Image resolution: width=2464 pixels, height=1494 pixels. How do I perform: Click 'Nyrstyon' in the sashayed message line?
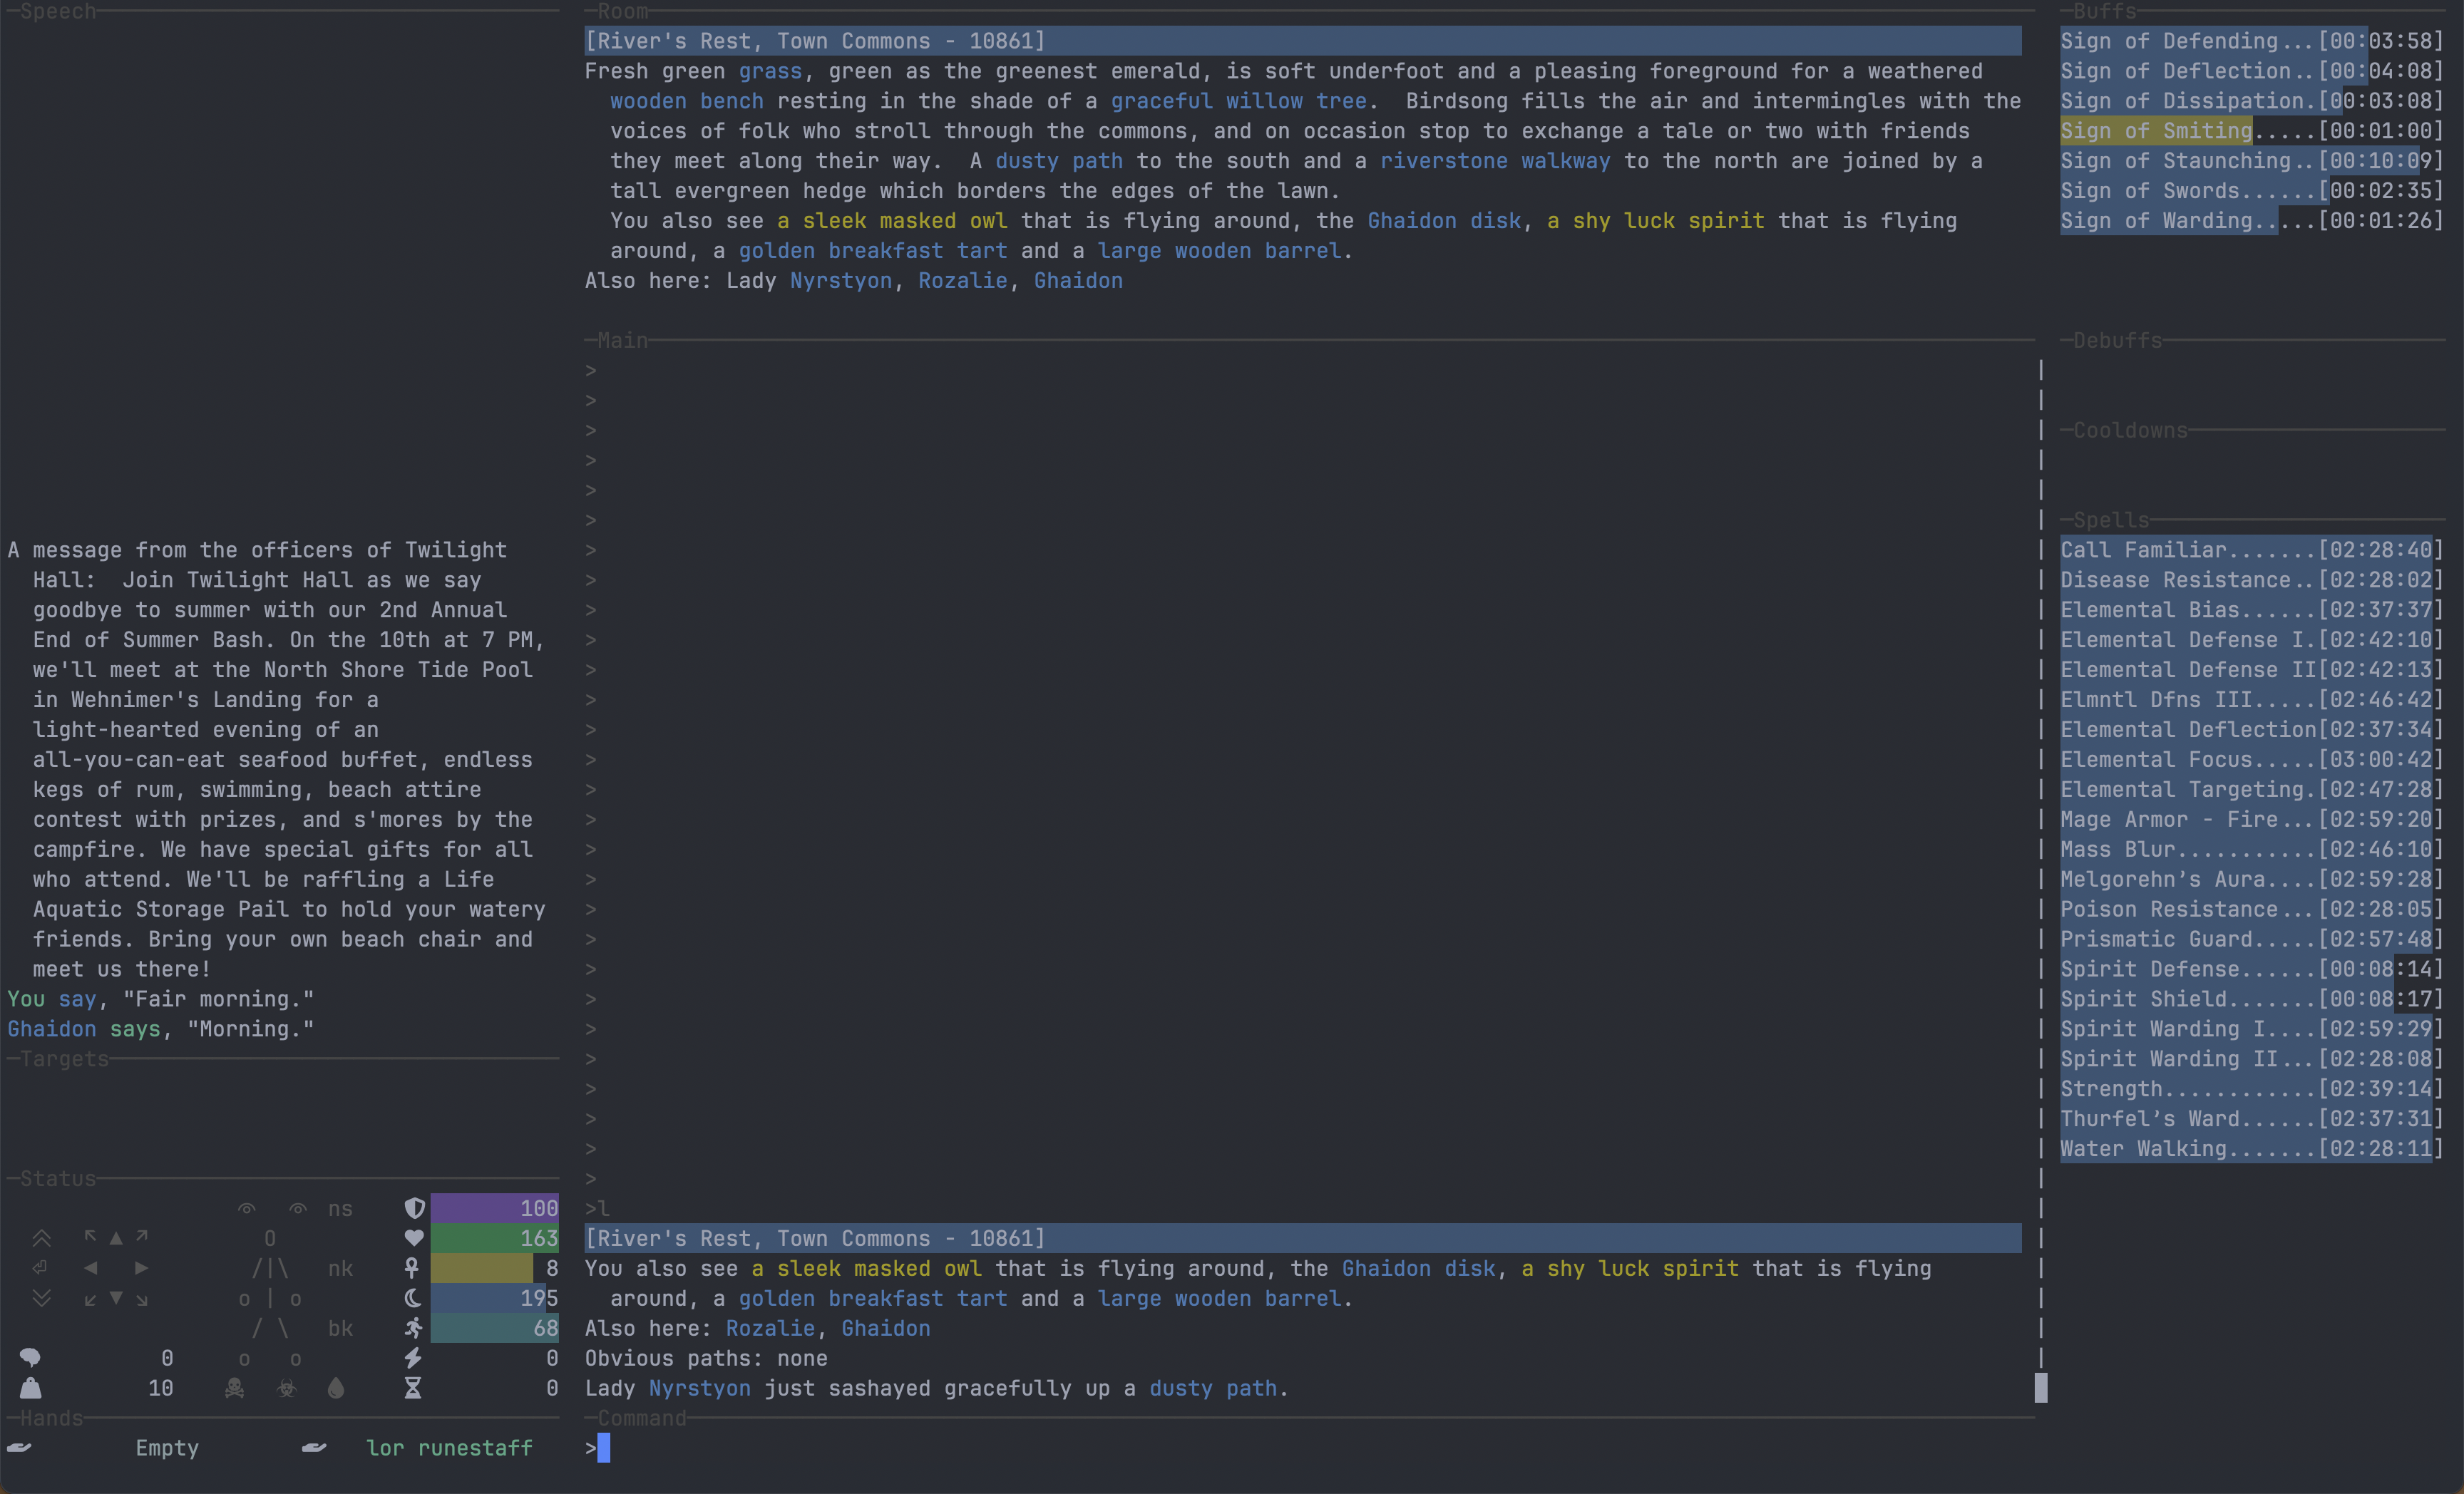[x=699, y=1388]
